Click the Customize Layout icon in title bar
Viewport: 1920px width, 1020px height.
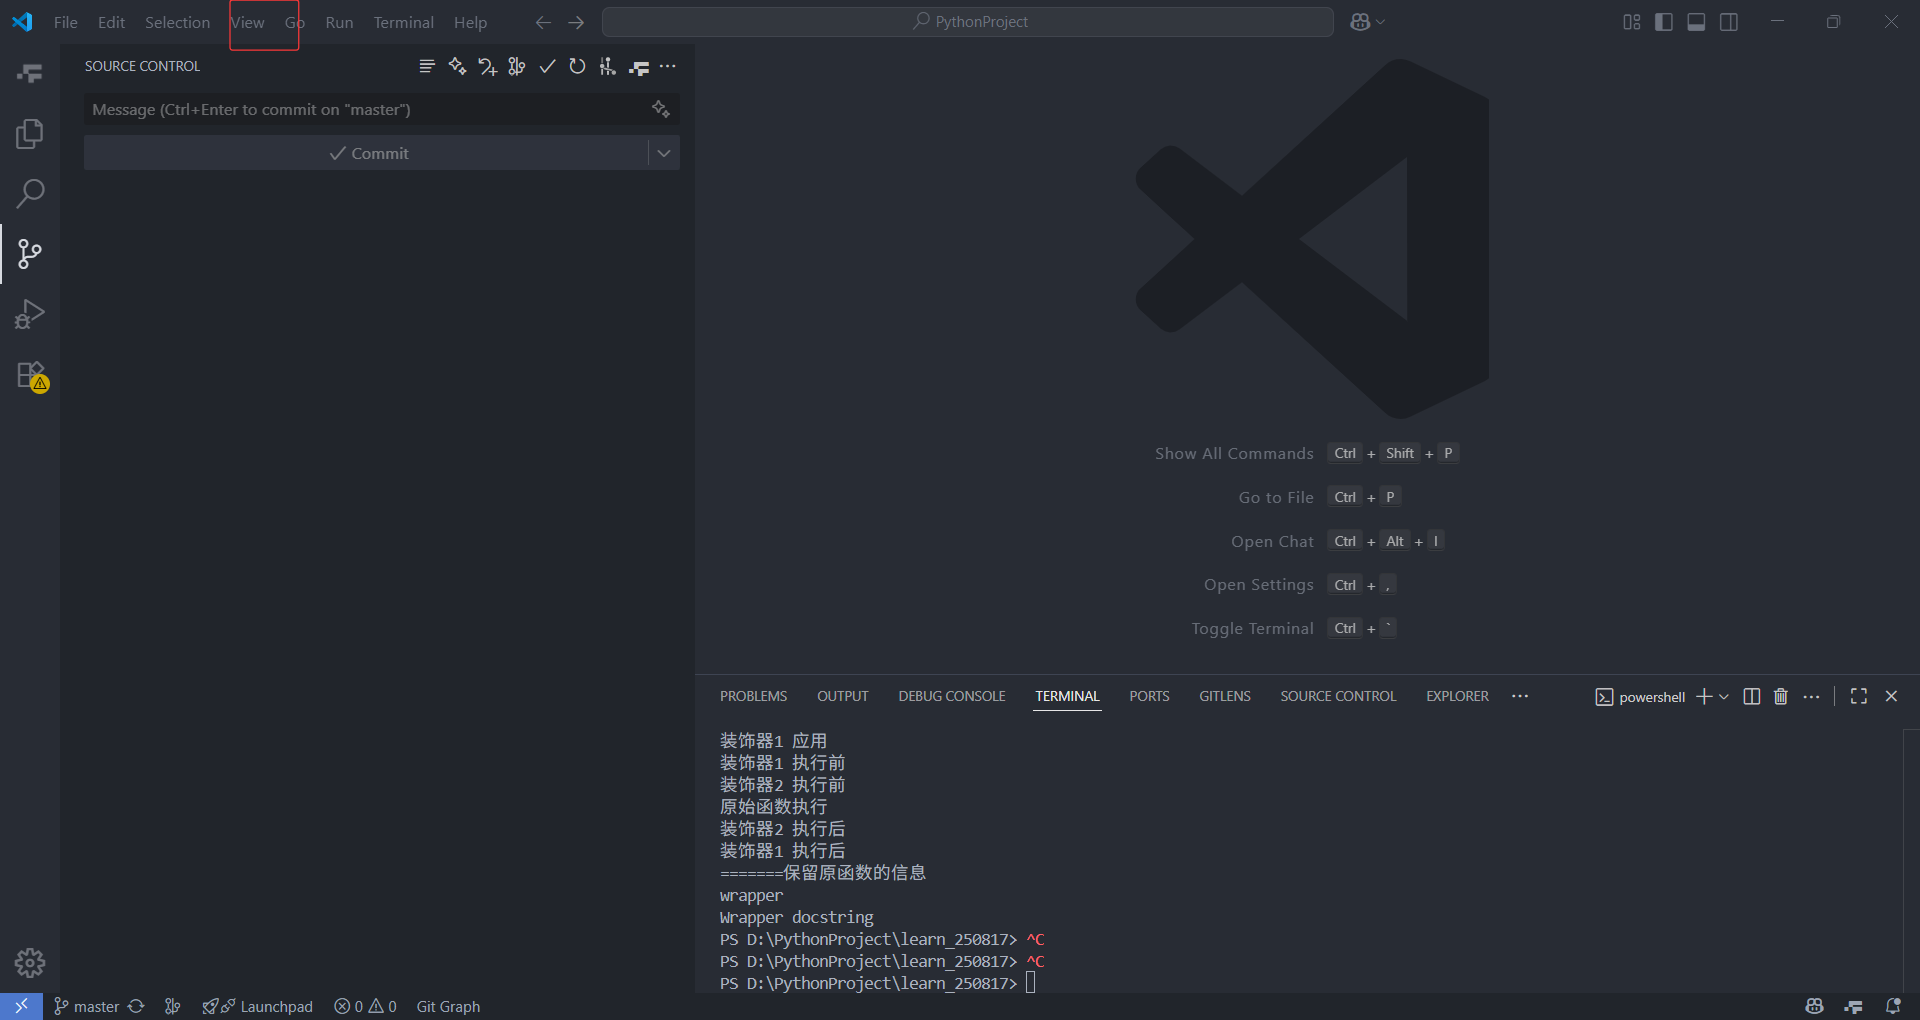click(x=1632, y=22)
